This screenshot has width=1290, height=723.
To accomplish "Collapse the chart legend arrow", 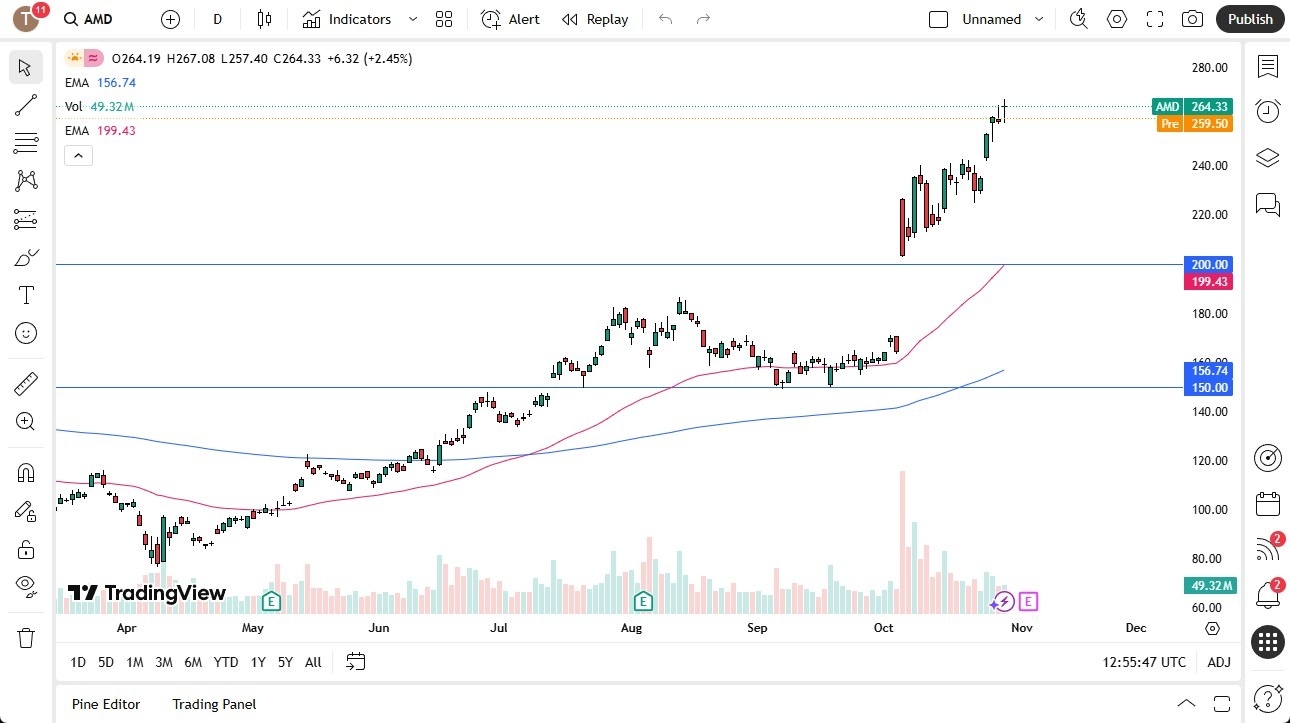I will coord(78,155).
